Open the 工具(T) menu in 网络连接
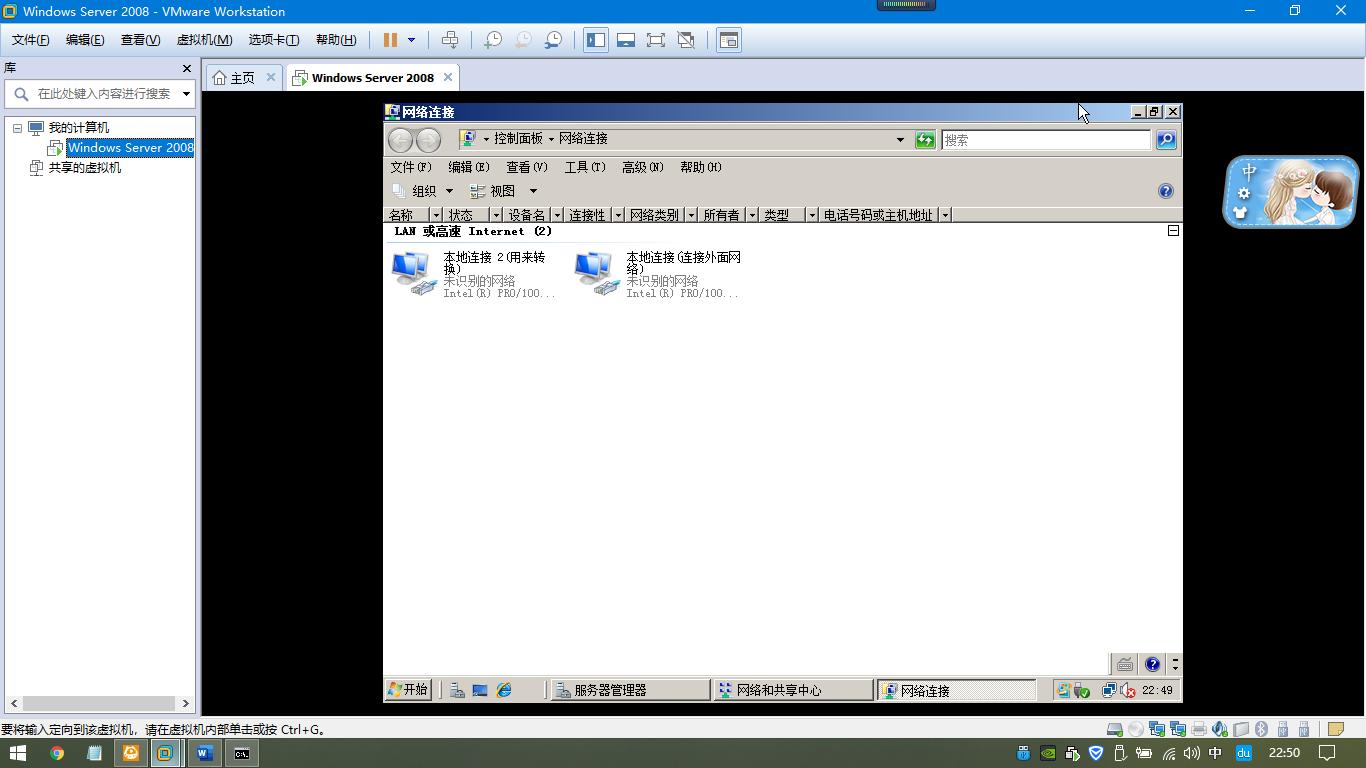The height and width of the screenshot is (768, 1366). [585, 167]
